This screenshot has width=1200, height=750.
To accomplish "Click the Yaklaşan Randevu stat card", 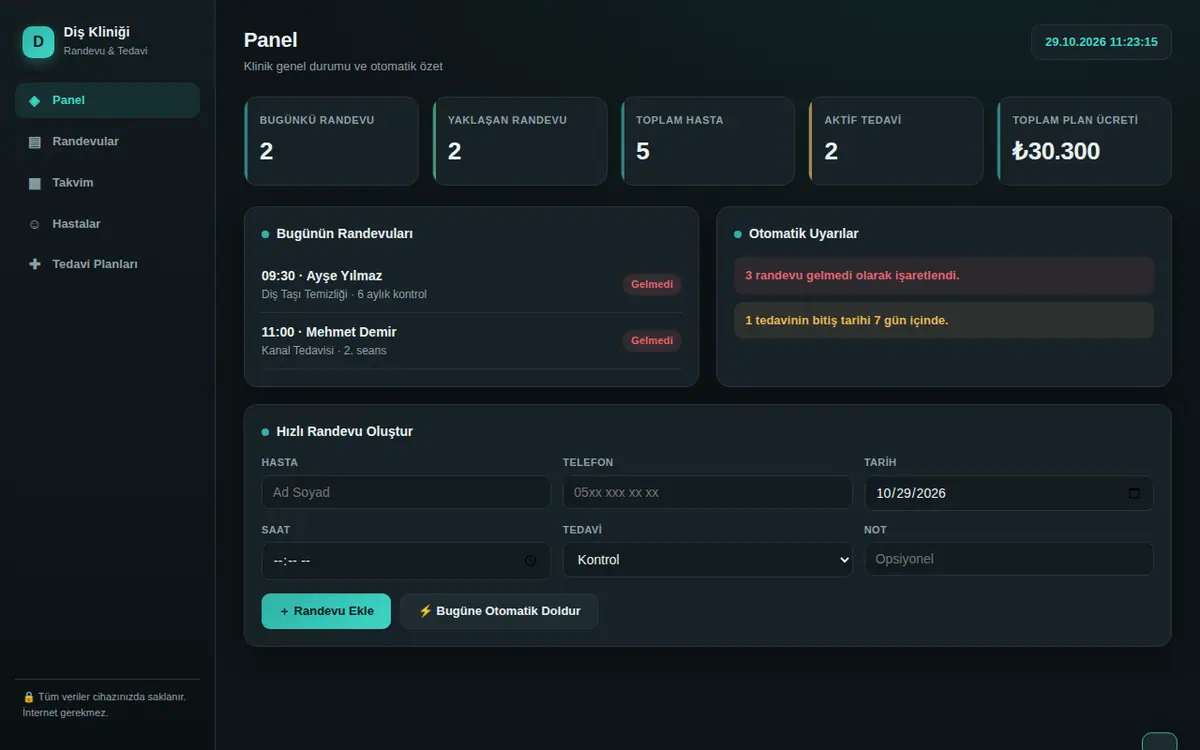I will pos(520,141).
